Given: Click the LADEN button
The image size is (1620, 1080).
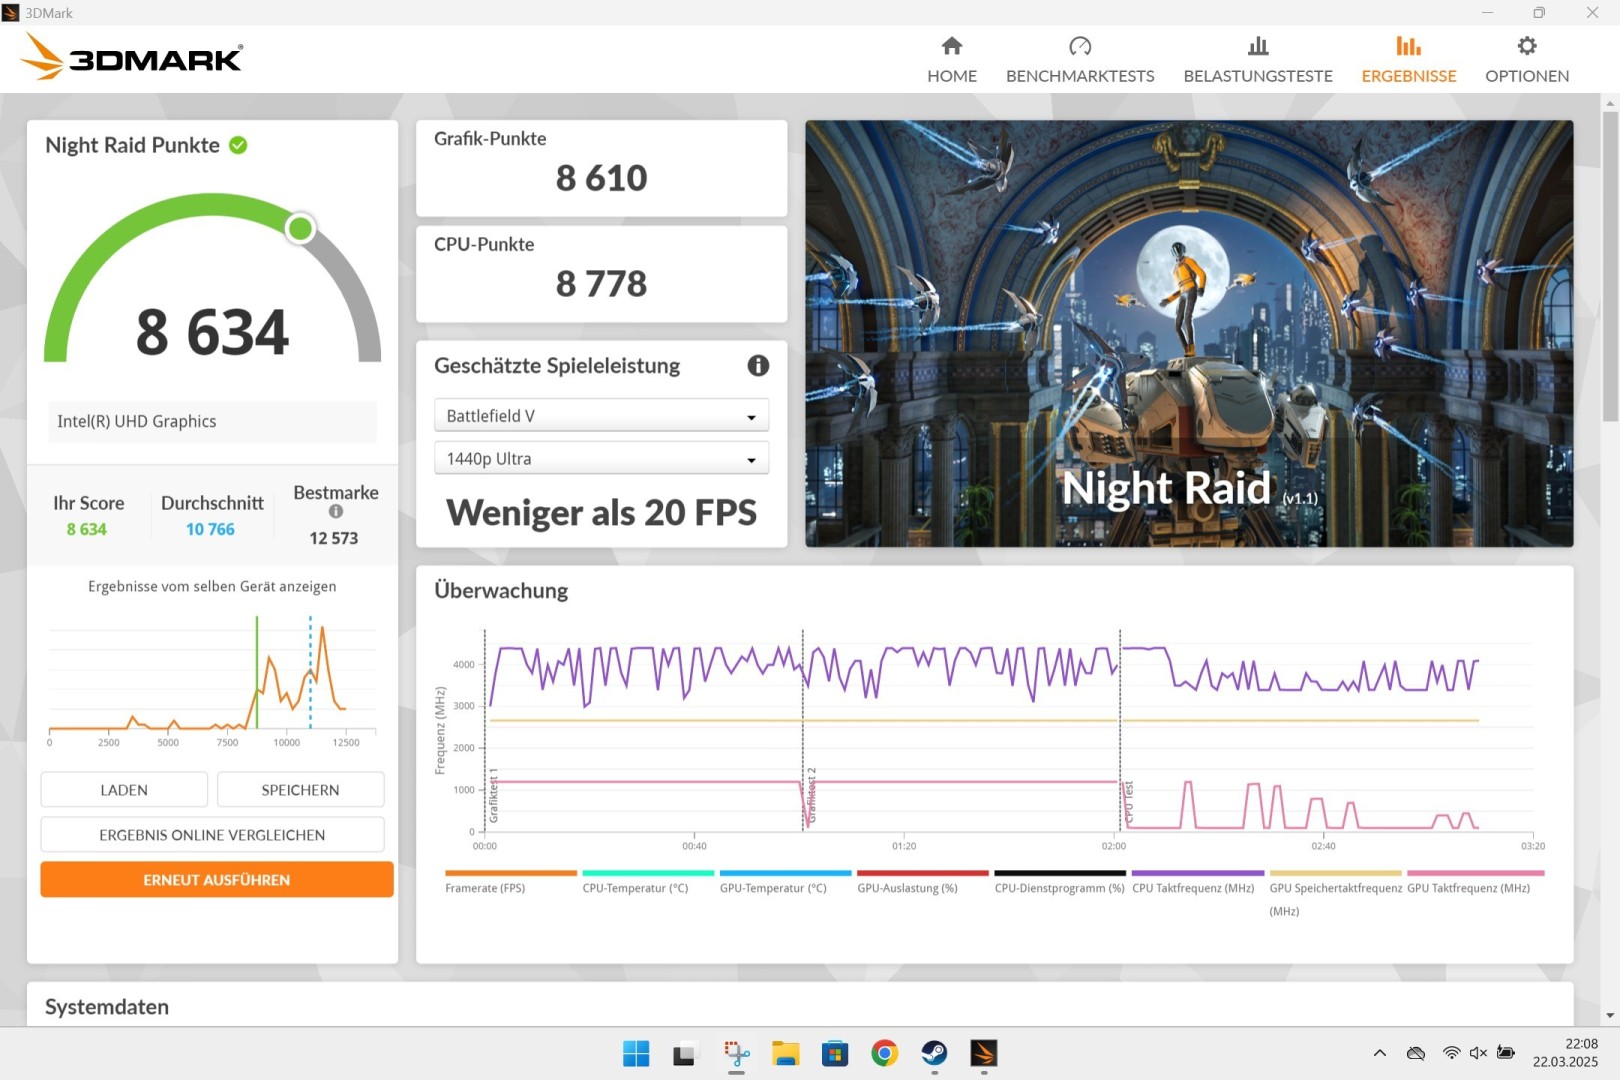Looking at the screenshot, I should click(124, 790).
